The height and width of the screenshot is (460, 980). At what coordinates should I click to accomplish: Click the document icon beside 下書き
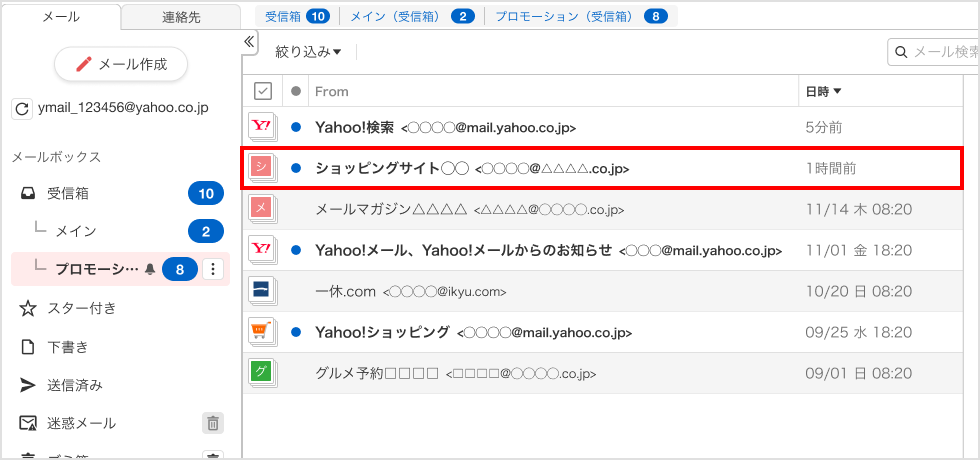pos(28,348)
